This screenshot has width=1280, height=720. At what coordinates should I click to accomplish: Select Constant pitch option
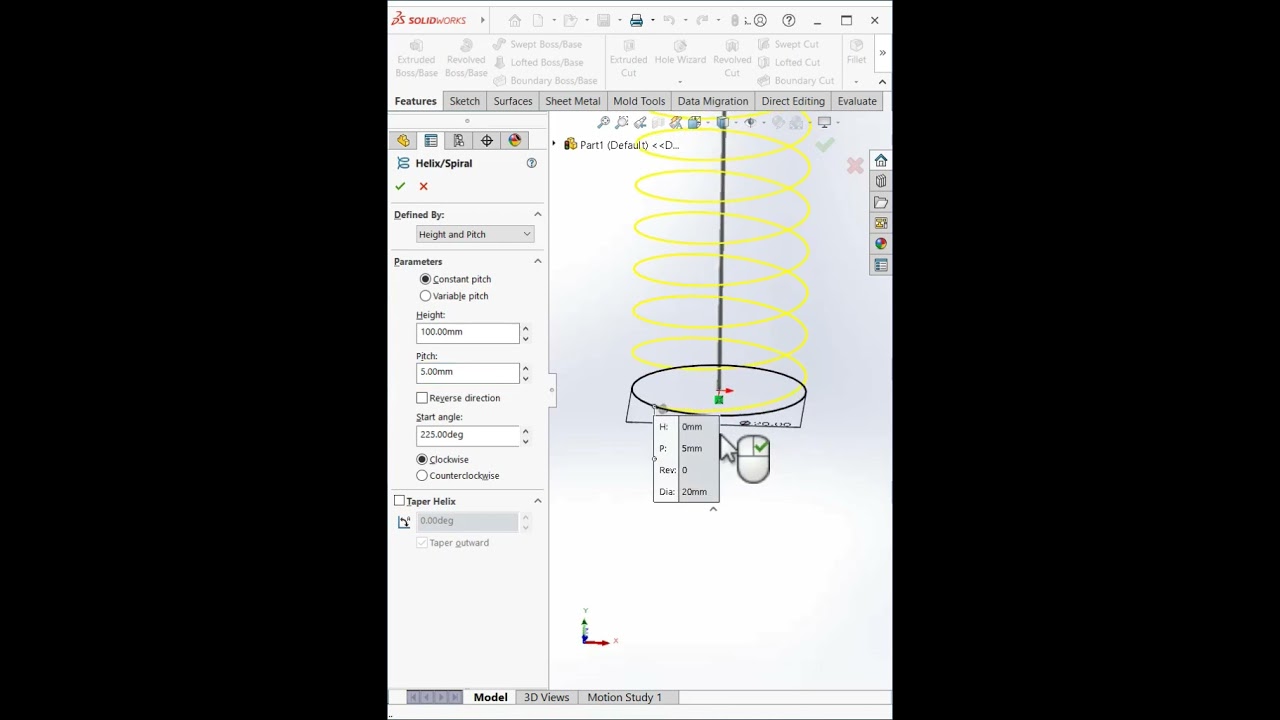pyautogui.click(x=455, y=279)
